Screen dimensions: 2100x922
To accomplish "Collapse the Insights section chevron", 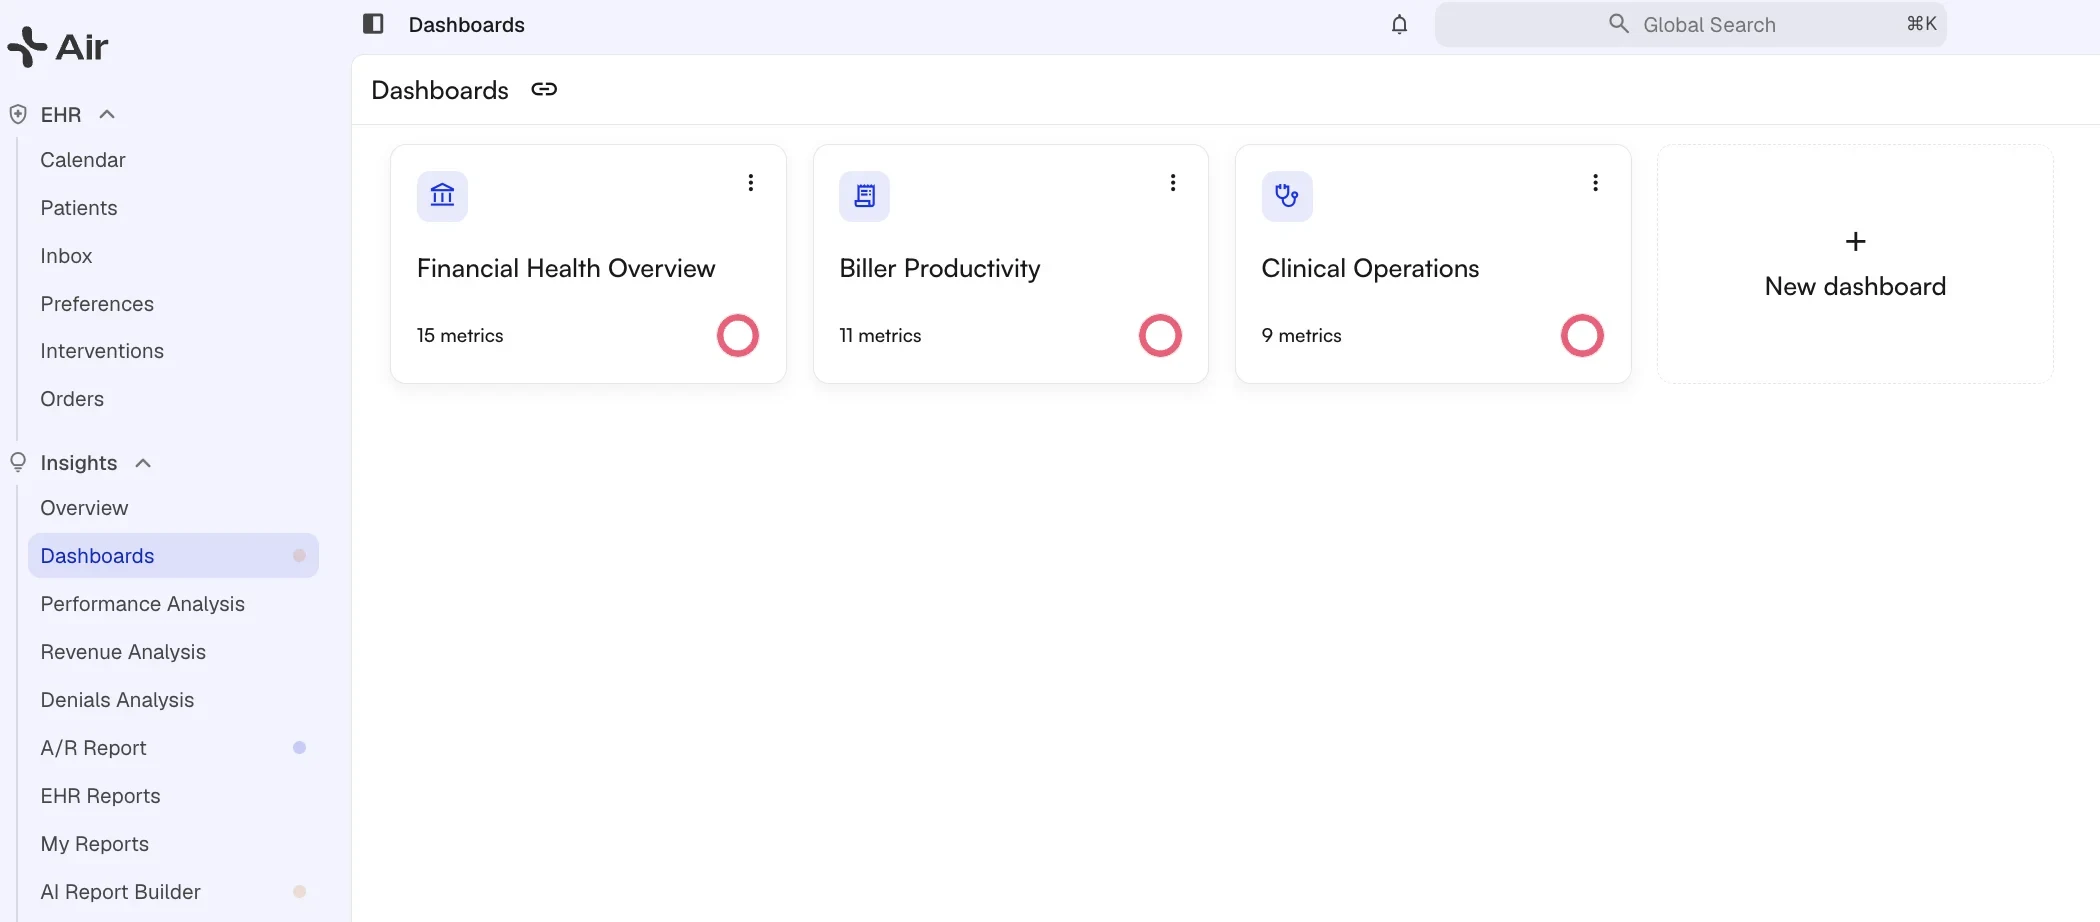I will [x=143, y=462].
